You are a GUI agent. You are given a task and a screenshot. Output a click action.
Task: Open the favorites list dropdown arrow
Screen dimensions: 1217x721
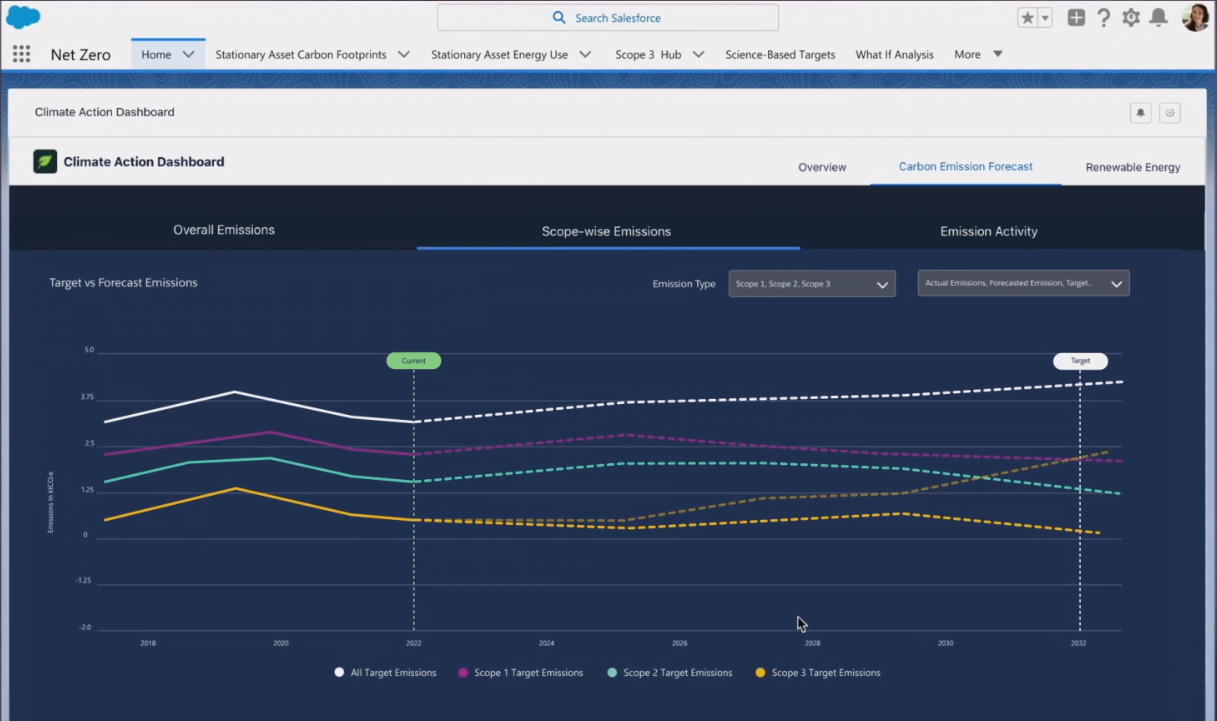point(1045,18)
